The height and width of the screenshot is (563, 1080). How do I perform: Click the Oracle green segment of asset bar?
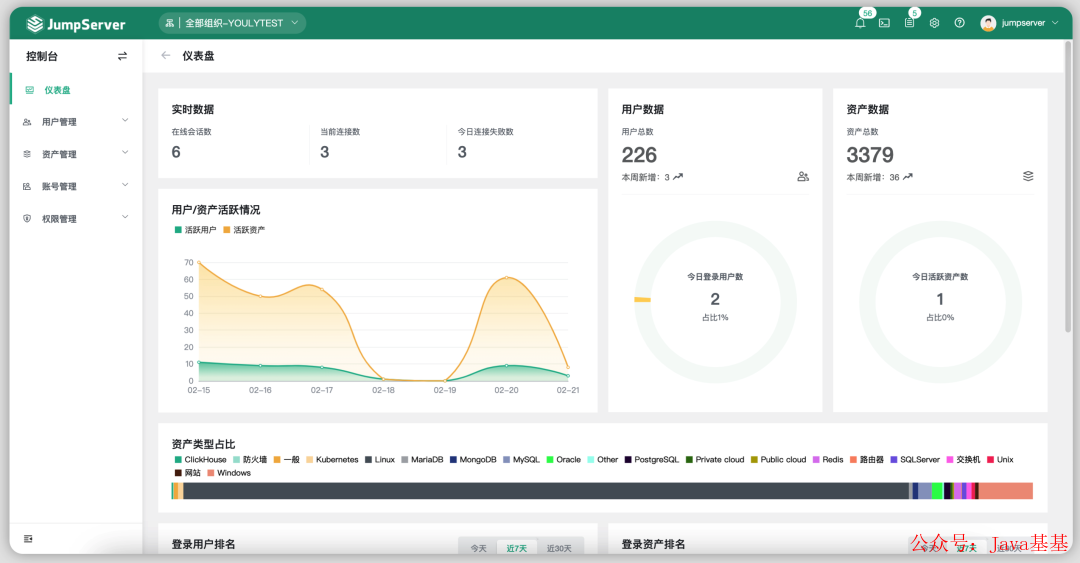click(x=937, y=491)
